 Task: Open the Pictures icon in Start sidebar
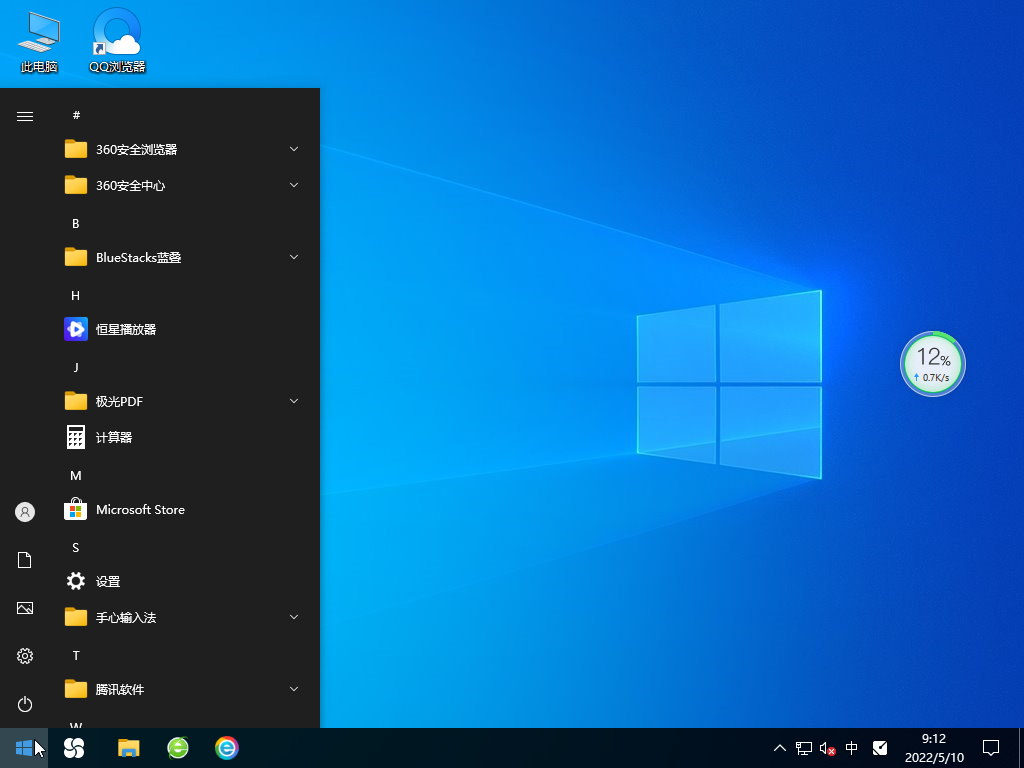(25, 608)
